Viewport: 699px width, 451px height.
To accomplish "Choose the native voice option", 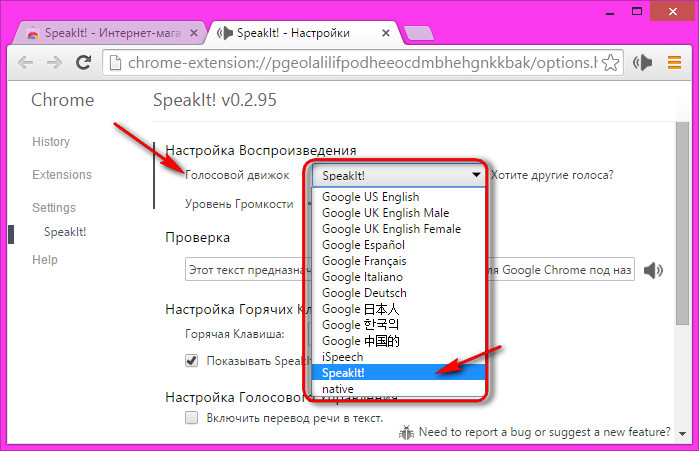I will click(x=398, y=389).
